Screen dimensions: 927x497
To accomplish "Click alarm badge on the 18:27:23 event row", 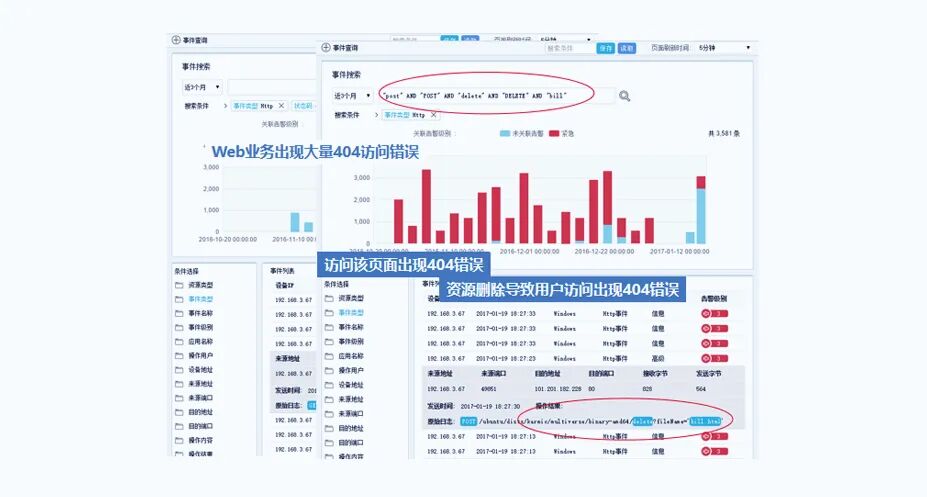I will [x=714, y=359].
